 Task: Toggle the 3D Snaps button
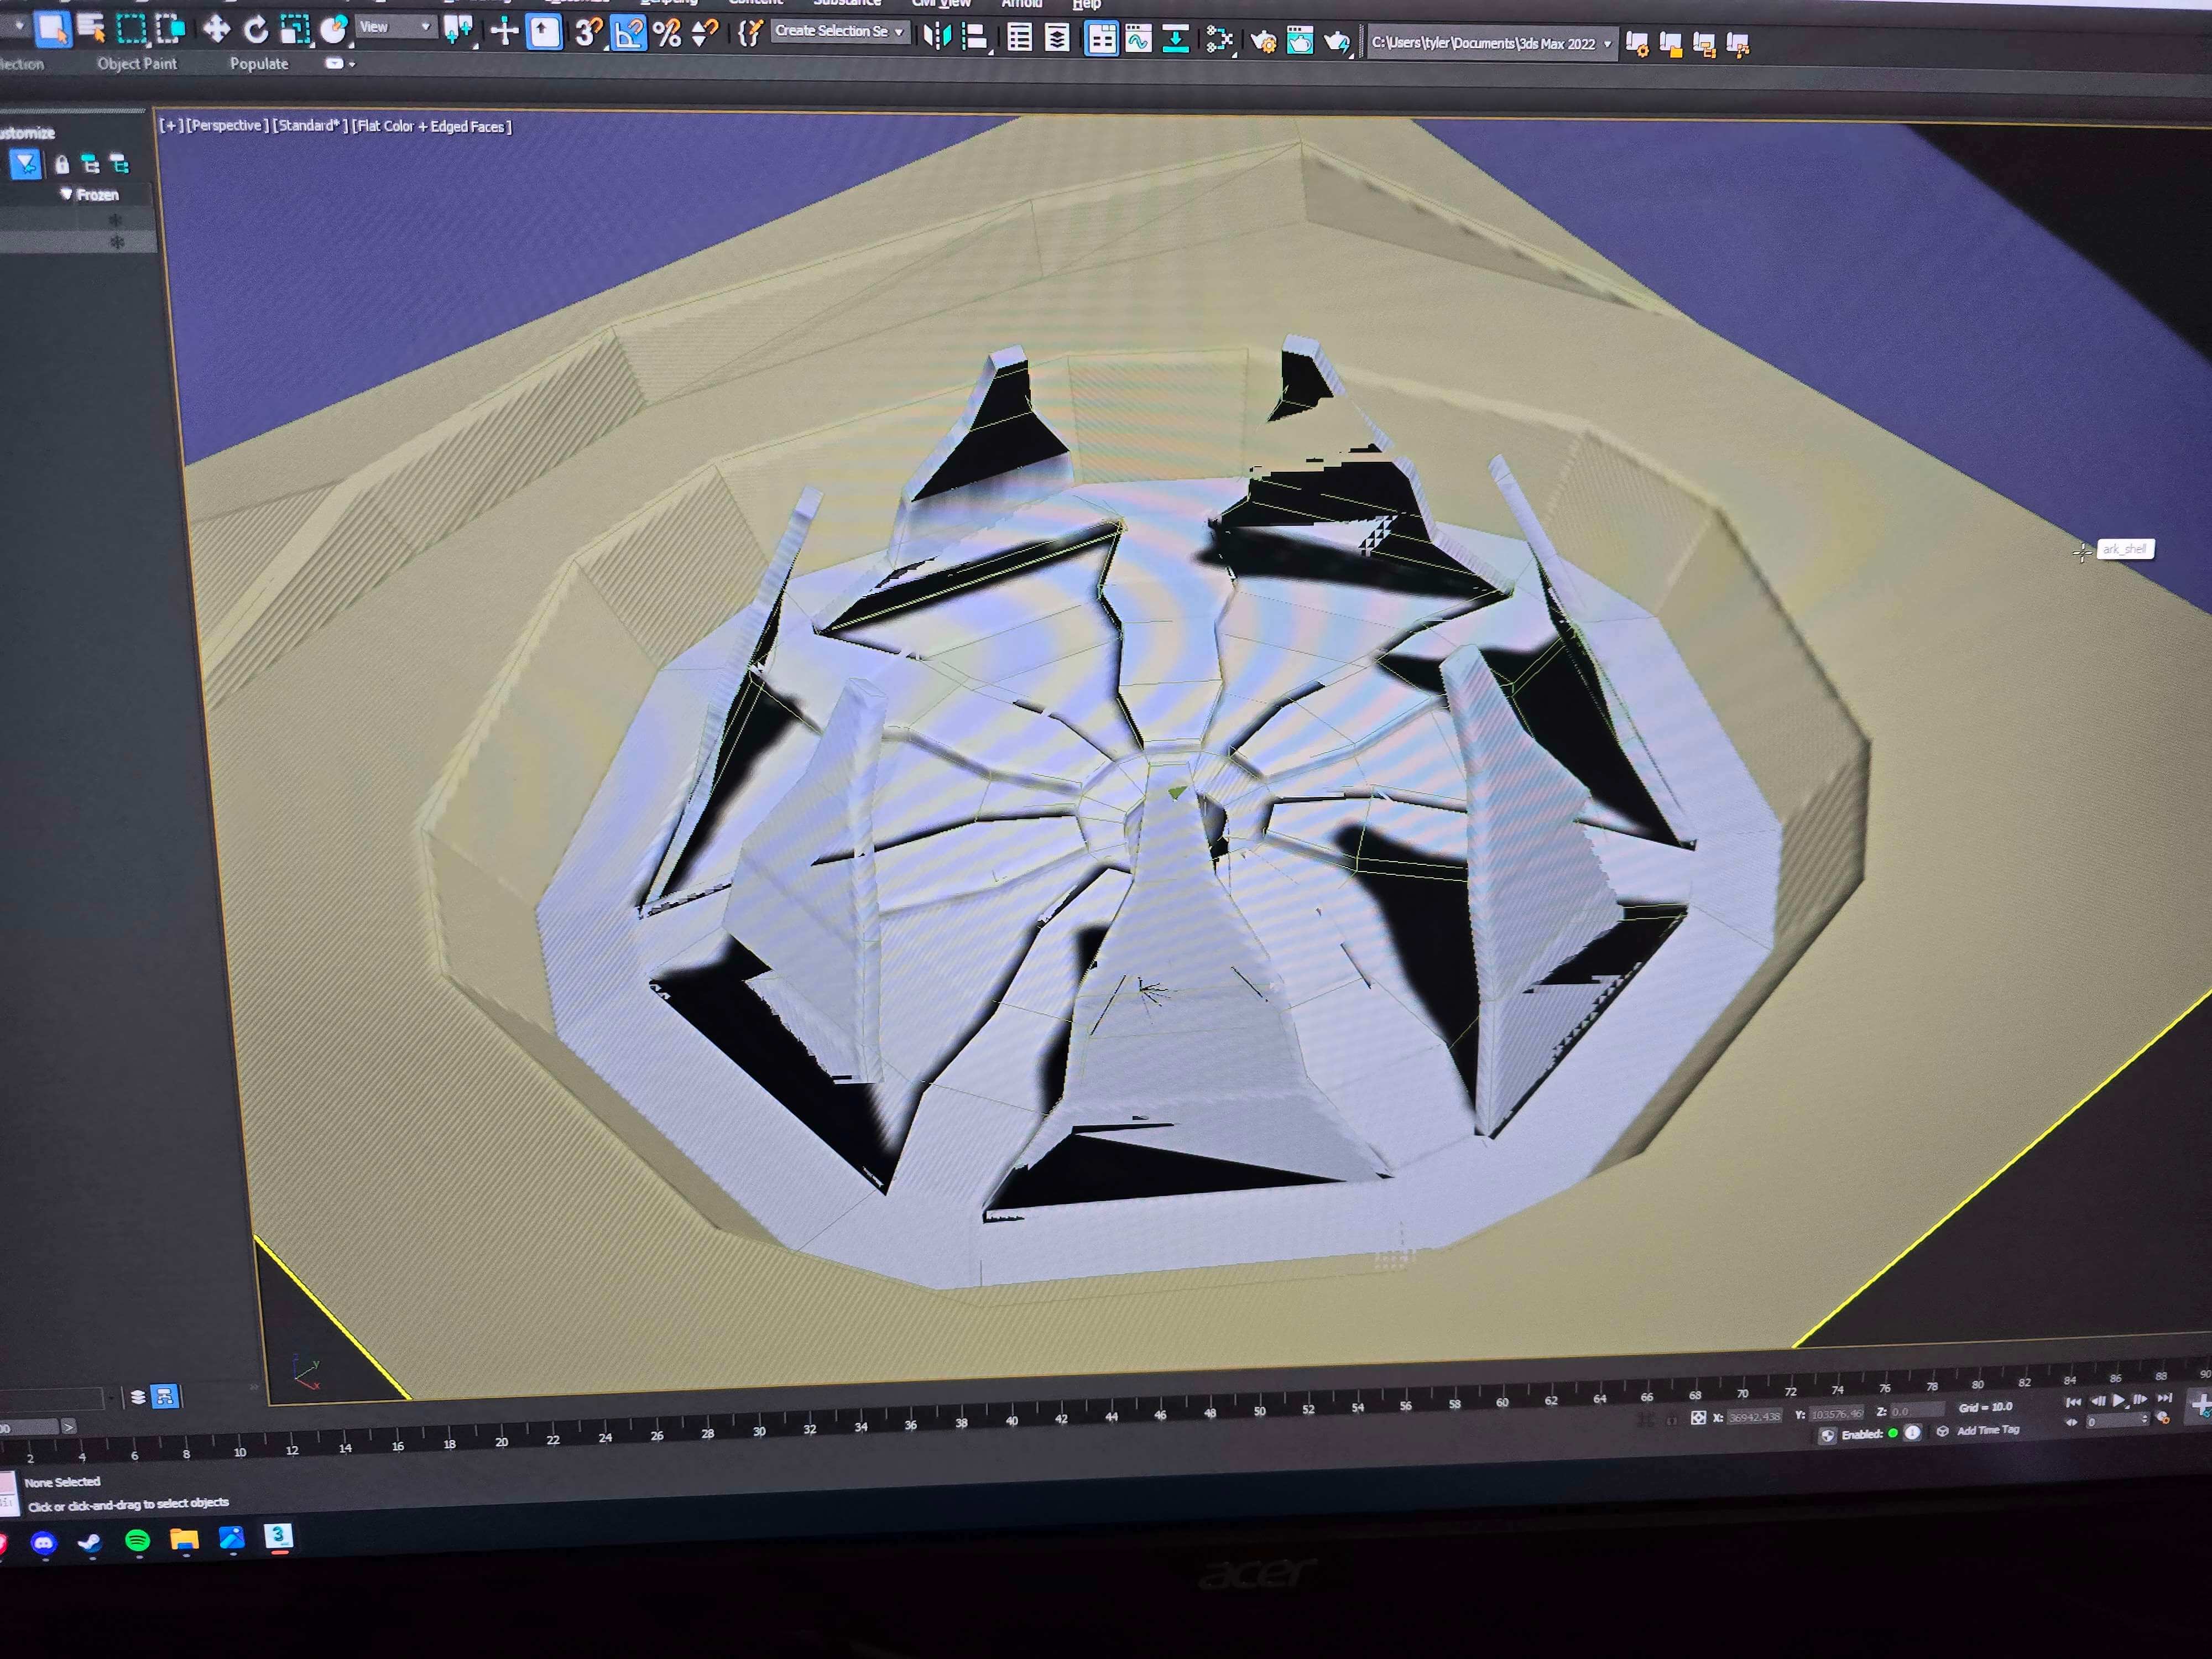[589, 33]
